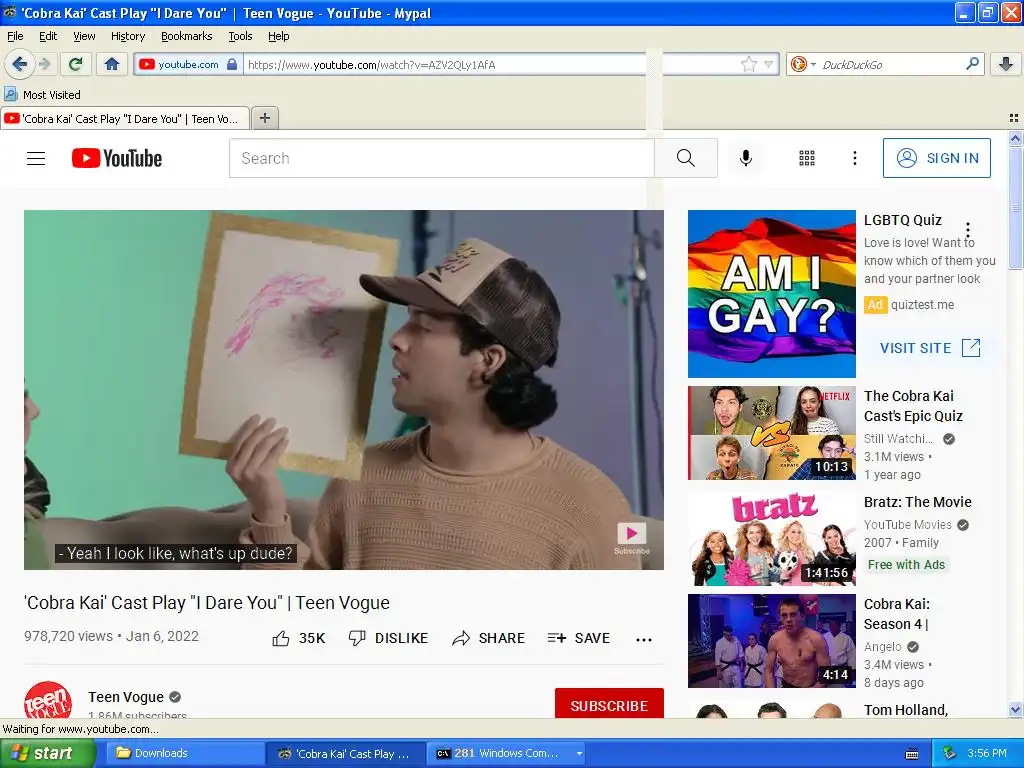Click the magnifier in the DuckDuckGo box
The image size is (1024, 768).
point(972,64)
